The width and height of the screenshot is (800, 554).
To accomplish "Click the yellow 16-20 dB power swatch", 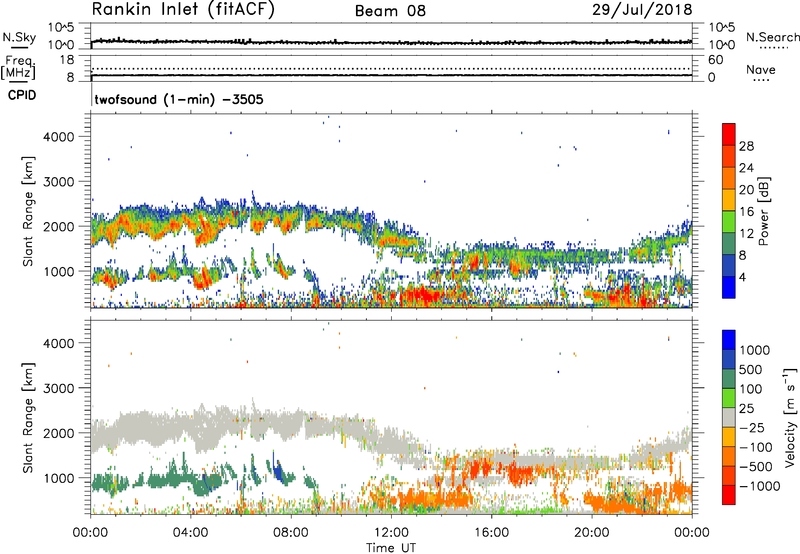I will pyautogui.click(x=729, y=200).
